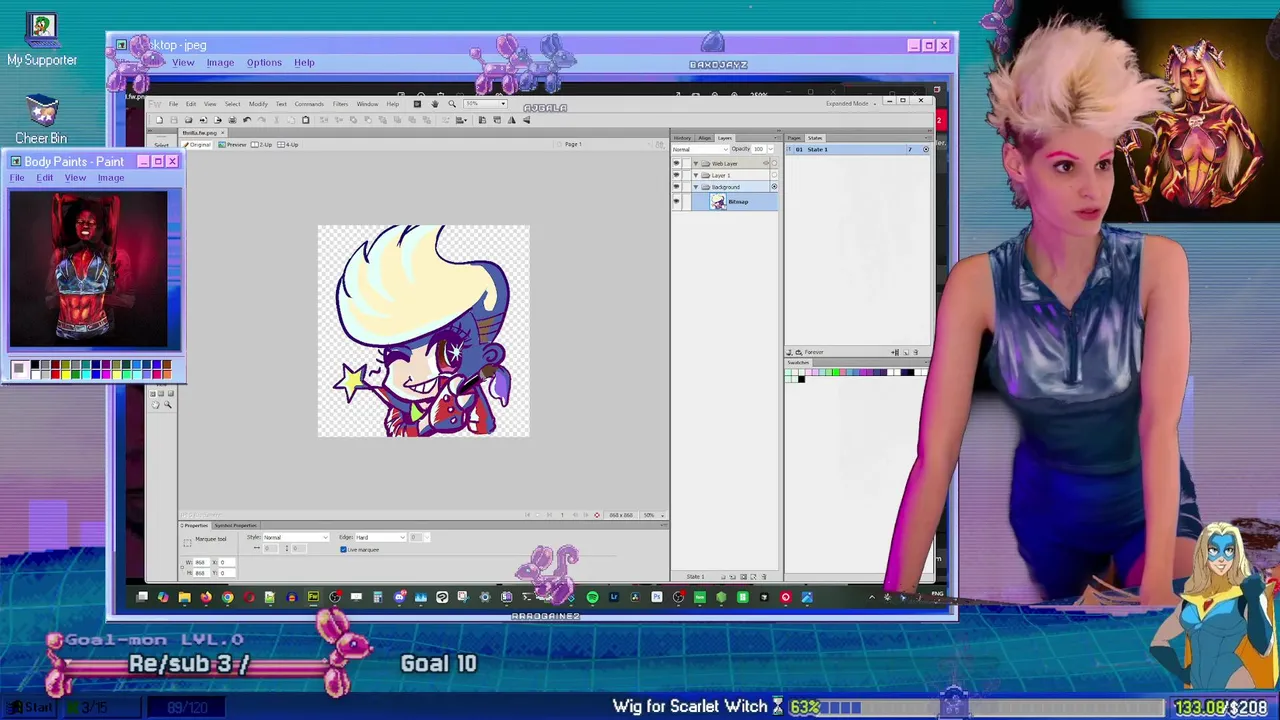Viewport: 1280px width, 720px height.
Task: Collapse the Web Layer folder triangle
Action: click(696, 163)
